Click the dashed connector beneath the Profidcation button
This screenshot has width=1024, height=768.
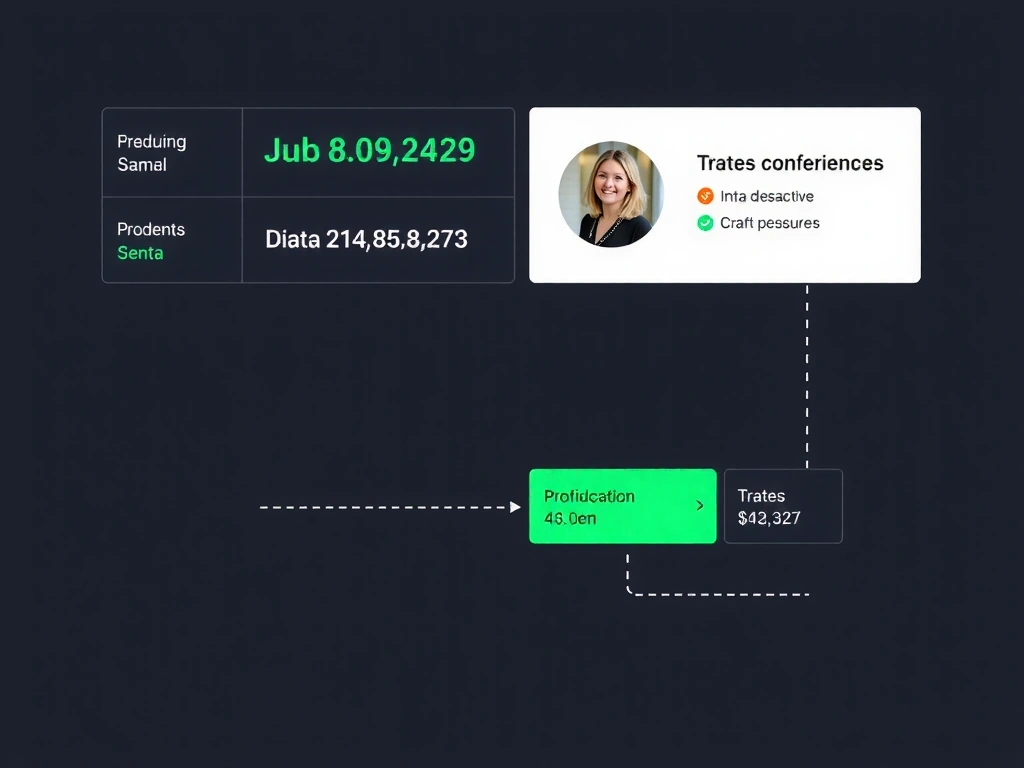tap(700, 594)
